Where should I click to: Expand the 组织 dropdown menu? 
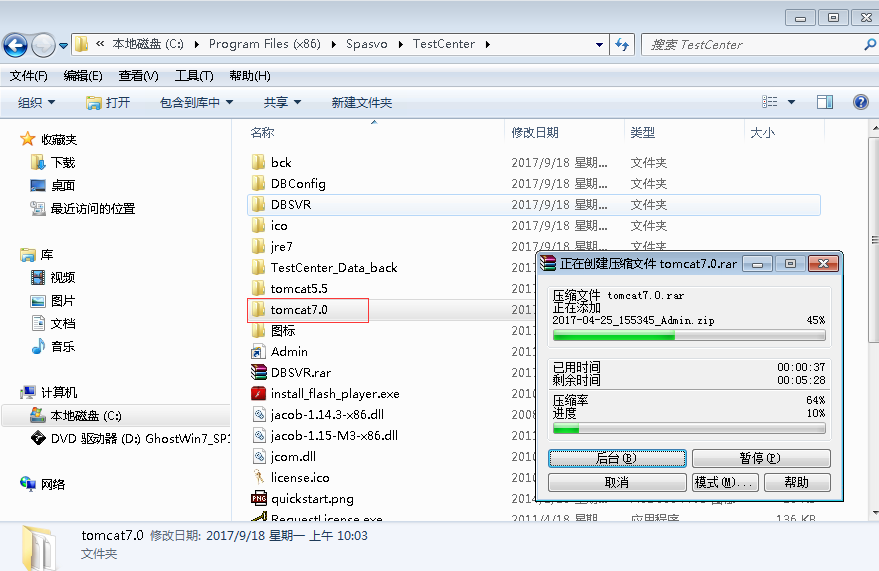(x=37, y=102)
